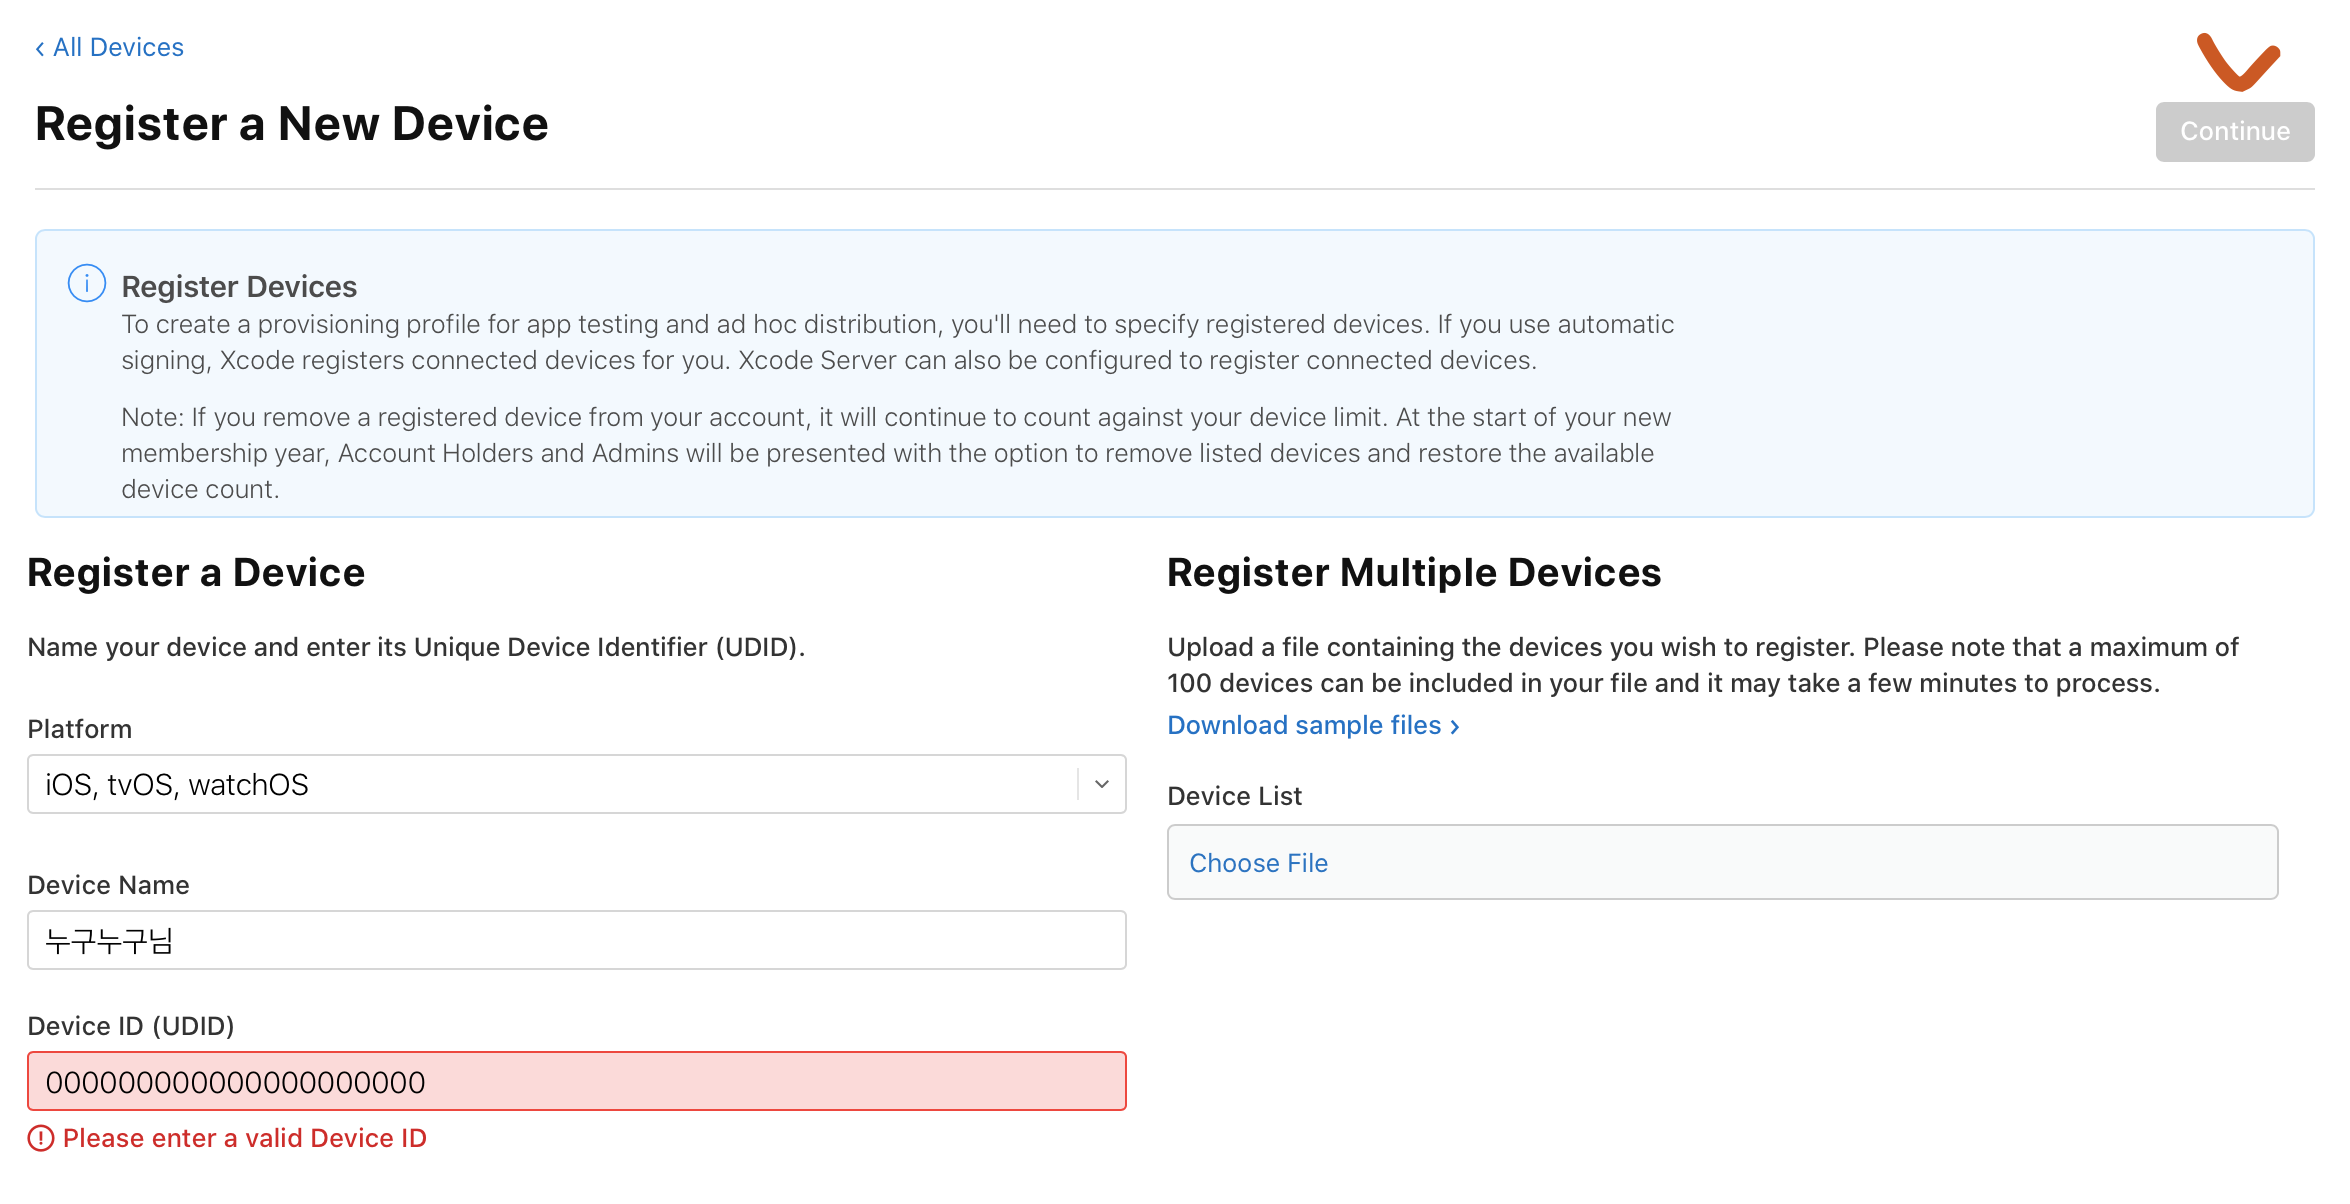The image size is (2350, 1204).
Task: Focus the Device Name text field
Action: [576, 941]
